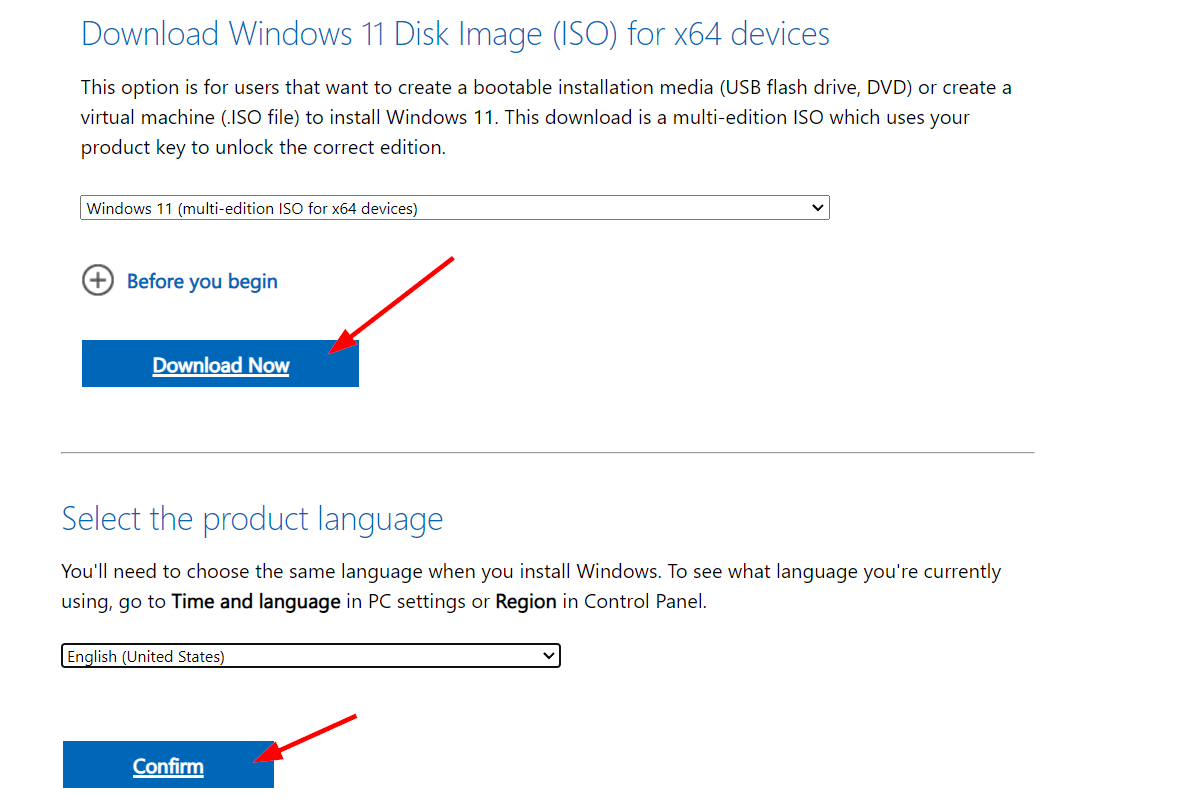1179x809 pixels.
Task: Click the Download Windows 11 Disk Image heading
Action: 455,34
